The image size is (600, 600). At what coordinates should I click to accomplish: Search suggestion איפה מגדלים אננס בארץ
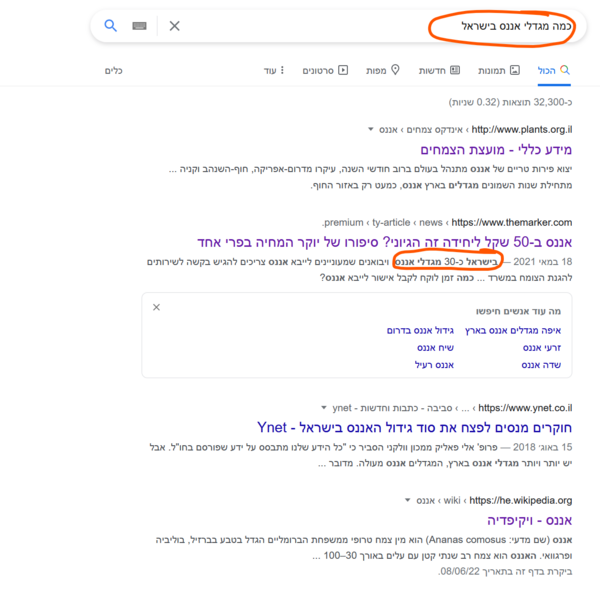513,331
